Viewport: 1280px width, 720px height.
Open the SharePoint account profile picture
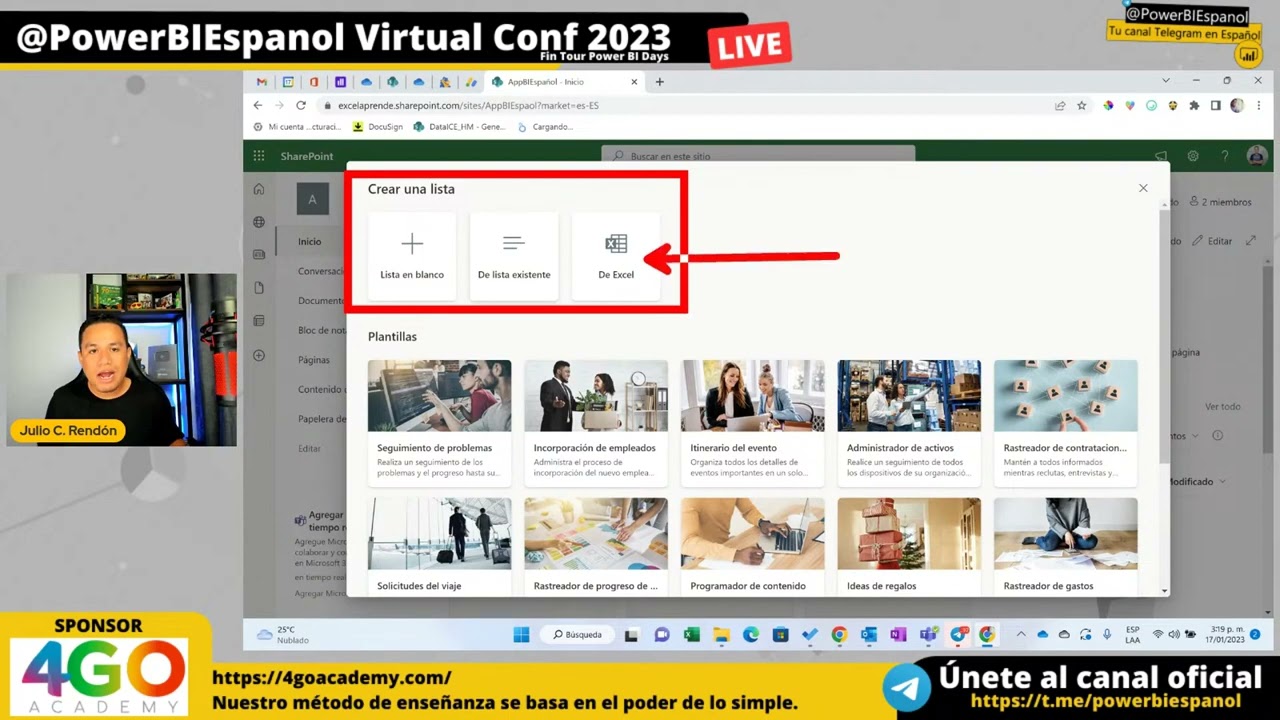coord(1257,156)
